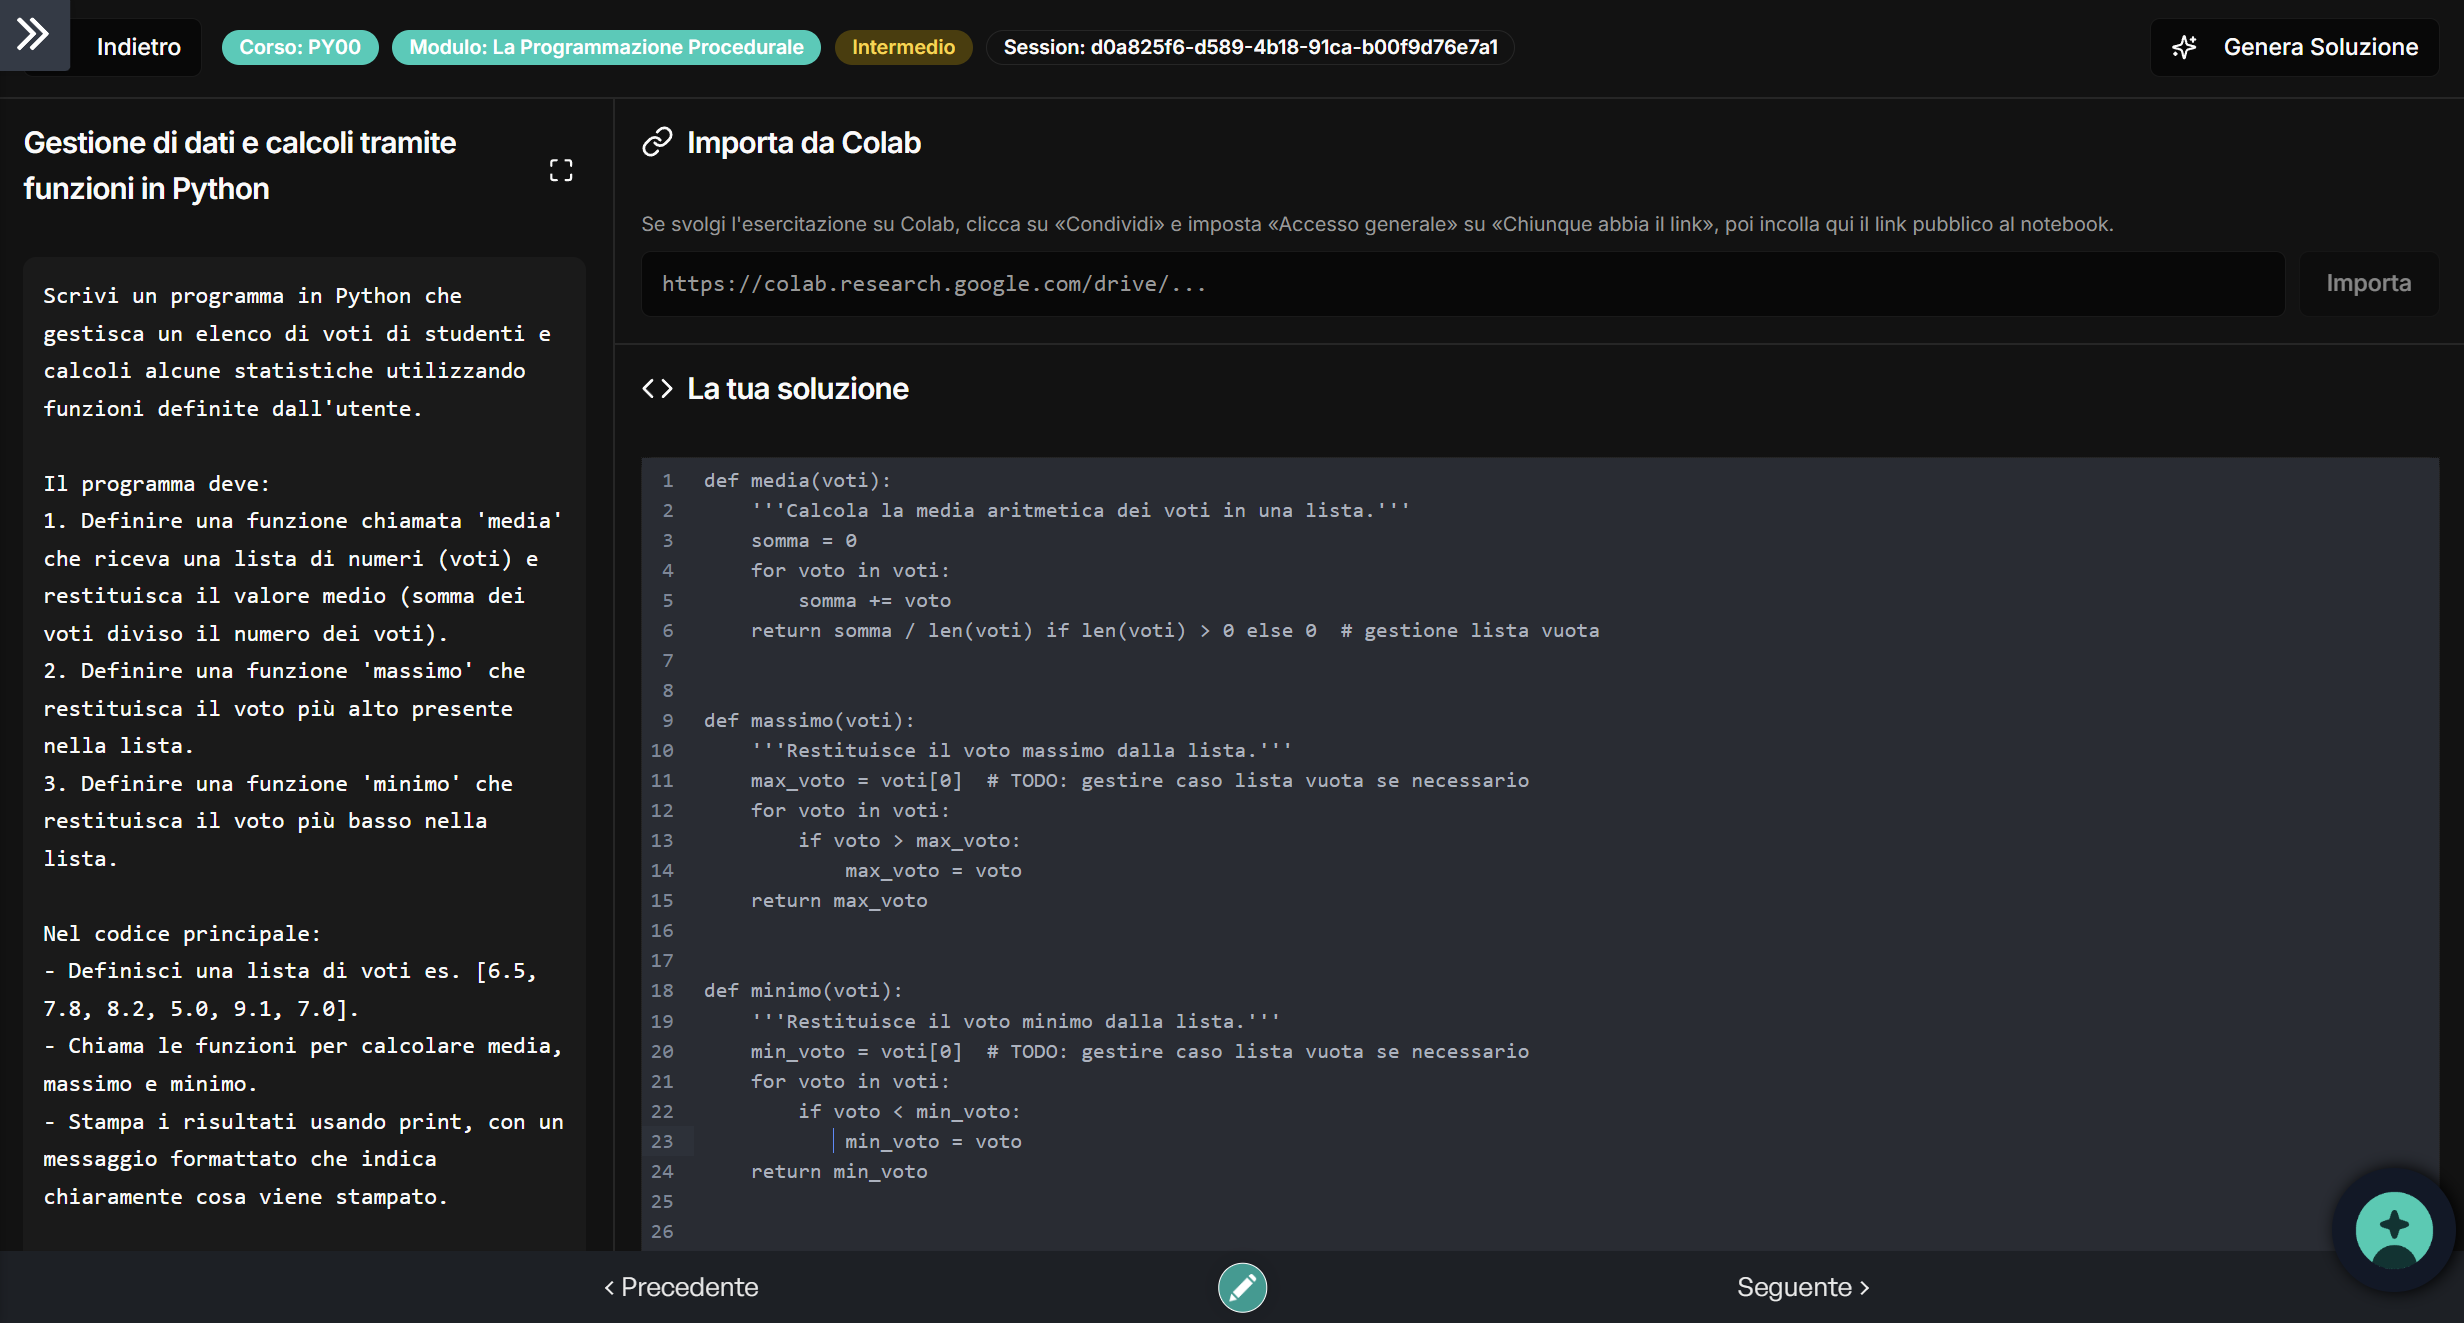Click the Colab instructions paragraph
Screen dimensions: 2464x1323
[x=1377, y=224]
